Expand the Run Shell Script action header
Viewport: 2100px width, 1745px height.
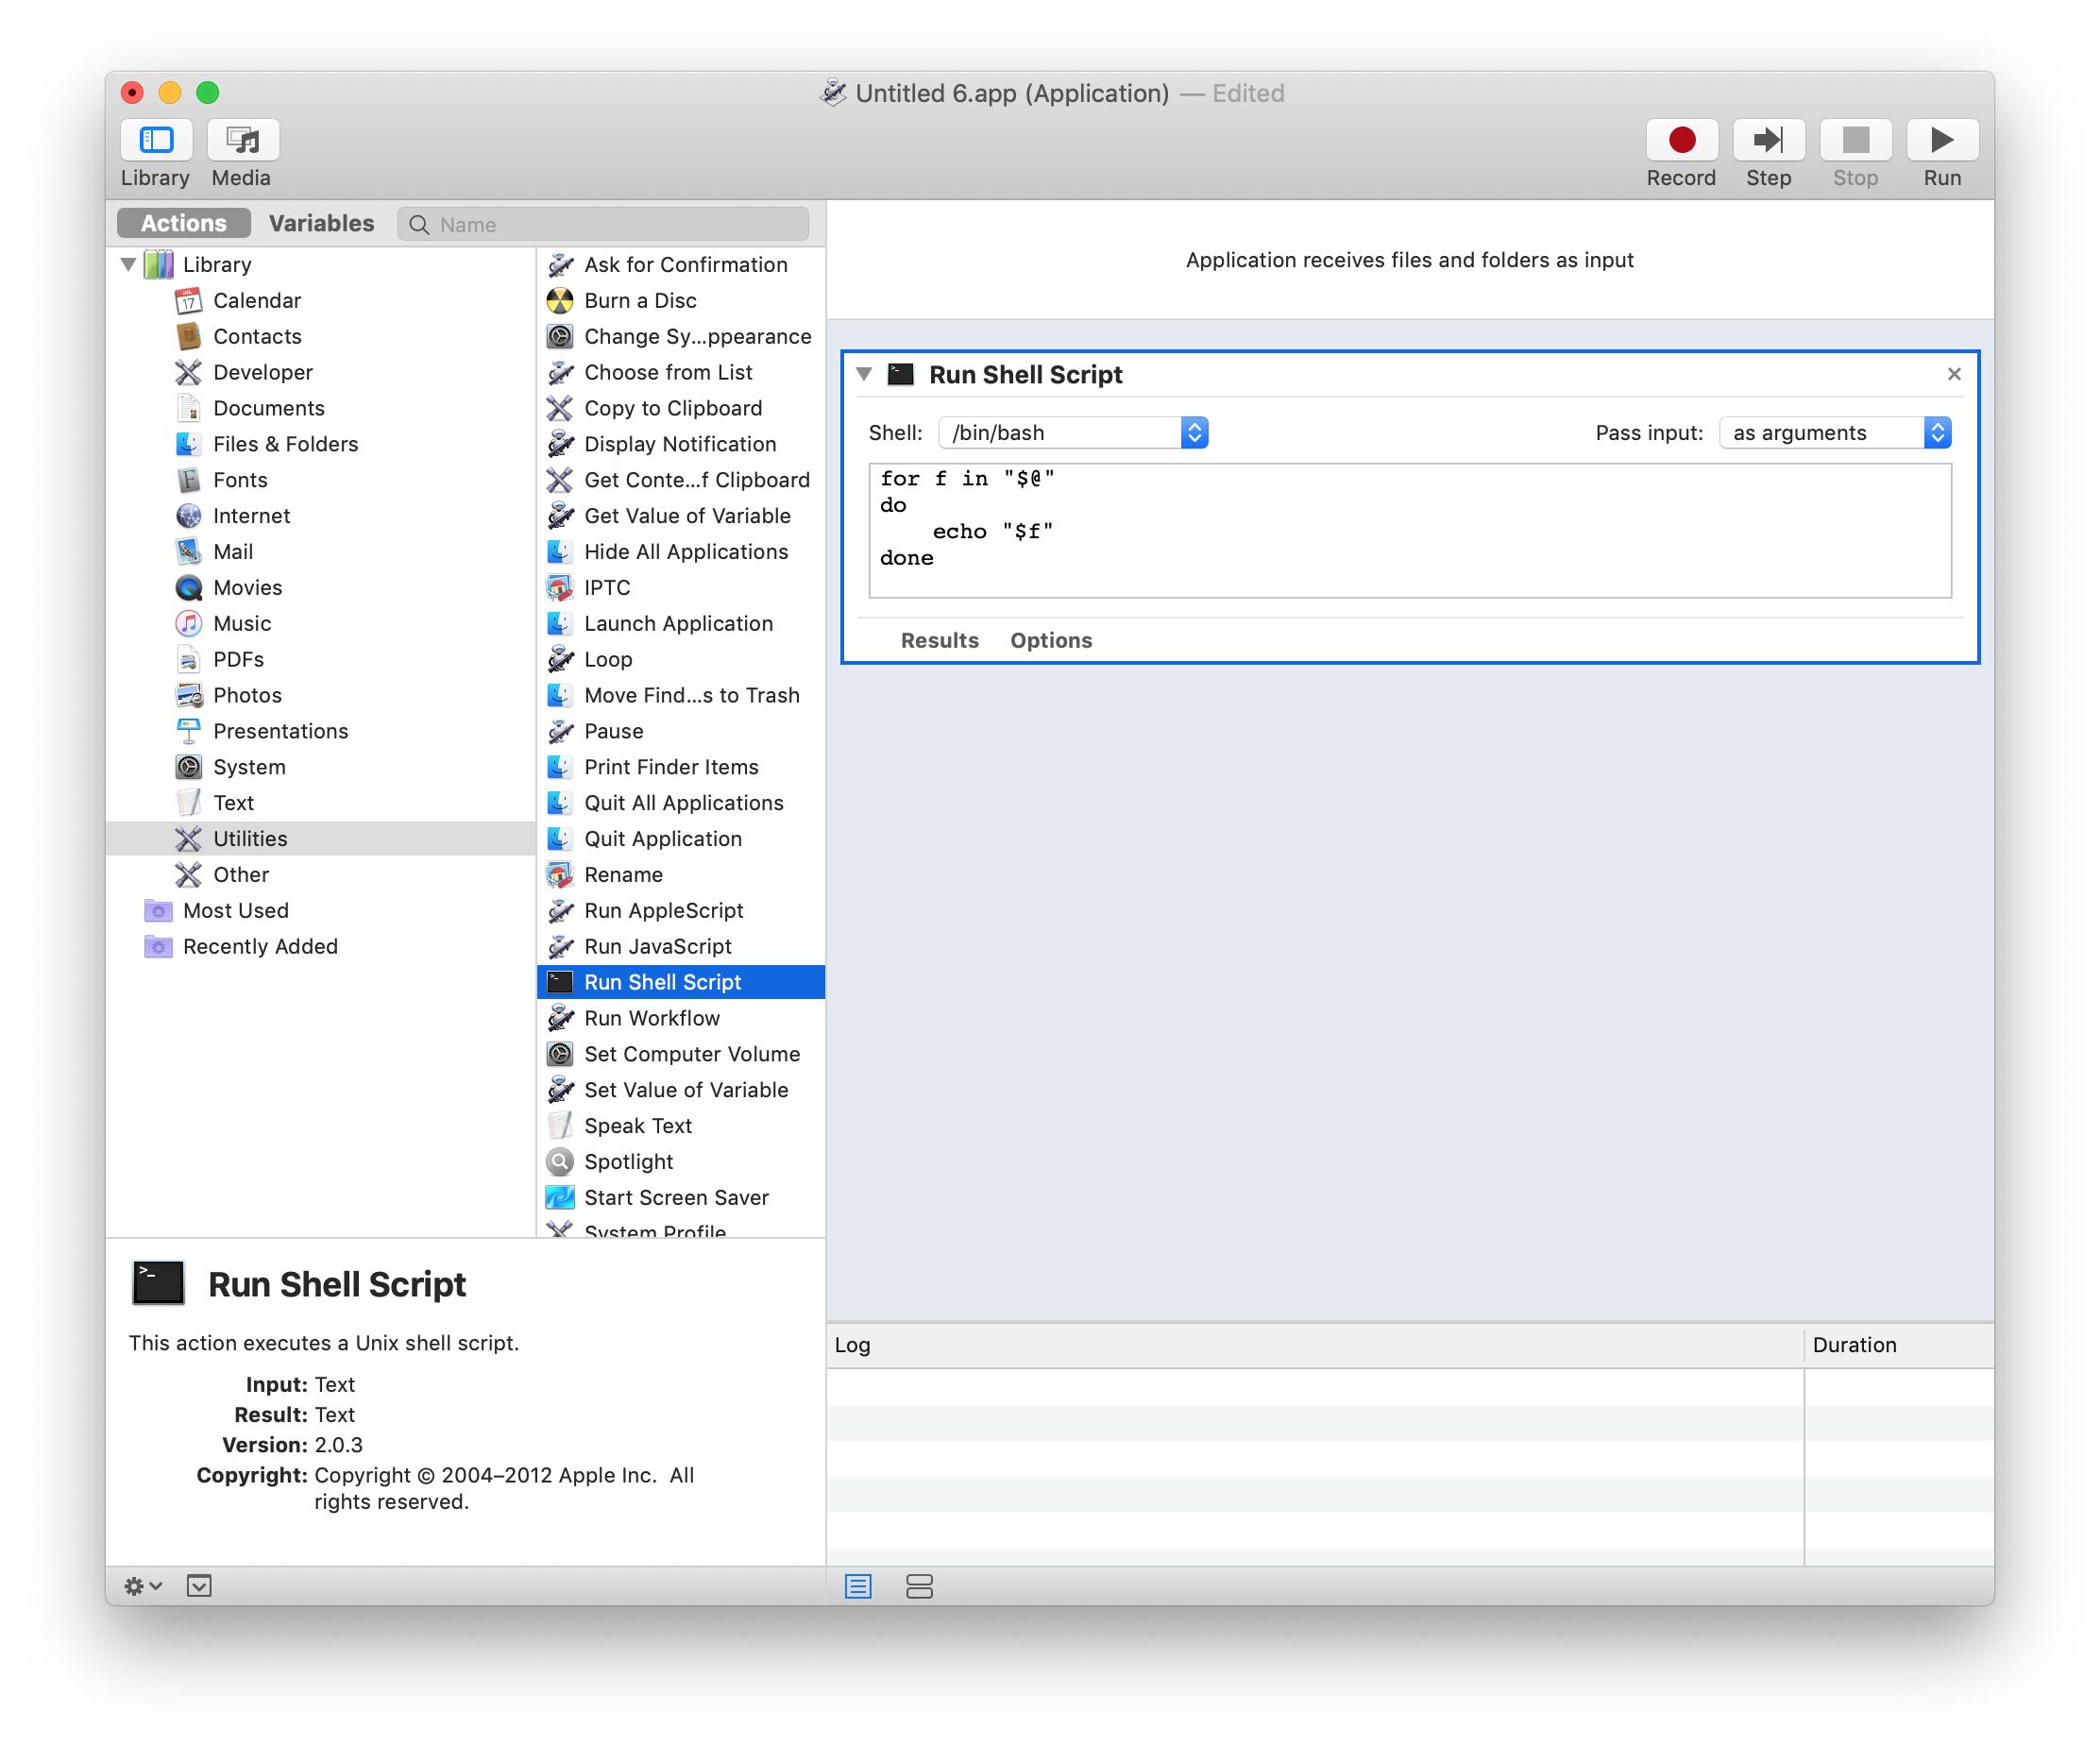click(x=865, y=373)
